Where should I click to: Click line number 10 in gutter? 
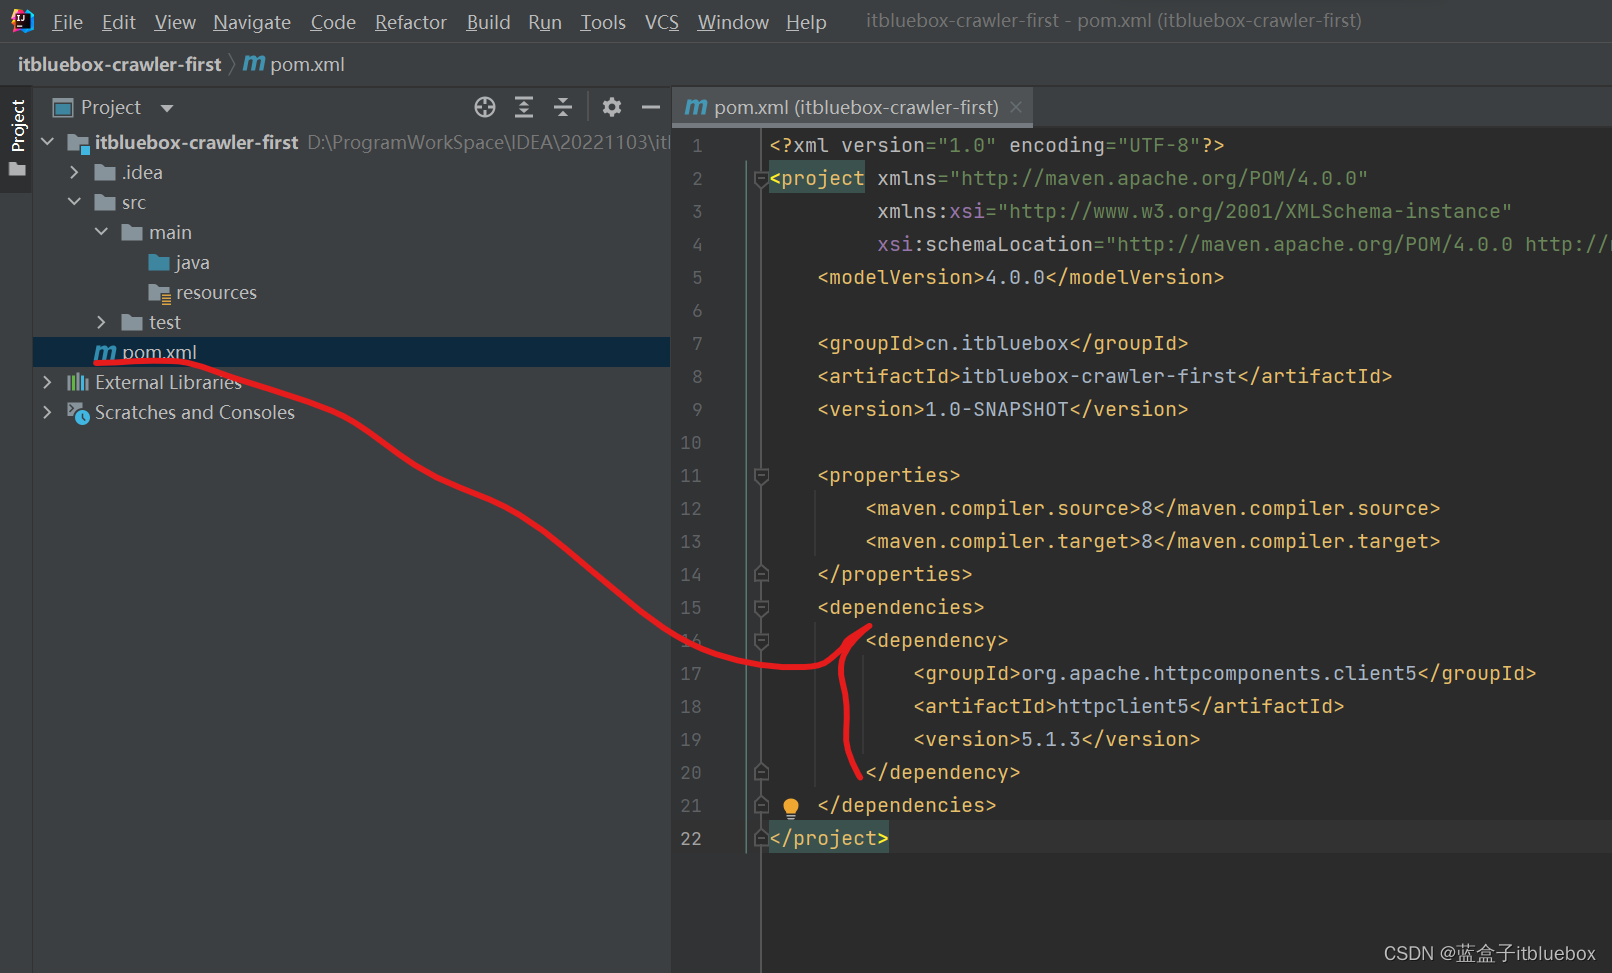click(691, 442)
